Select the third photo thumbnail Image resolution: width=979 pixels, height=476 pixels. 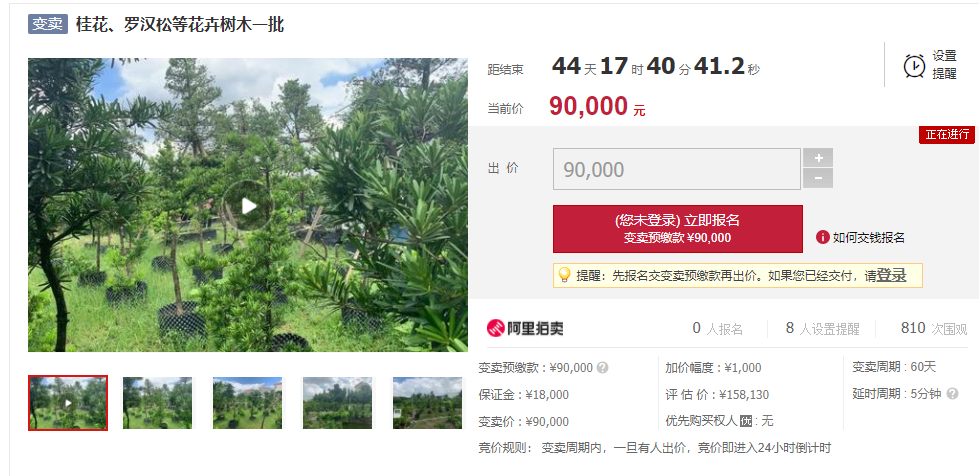tap(247, 403)
